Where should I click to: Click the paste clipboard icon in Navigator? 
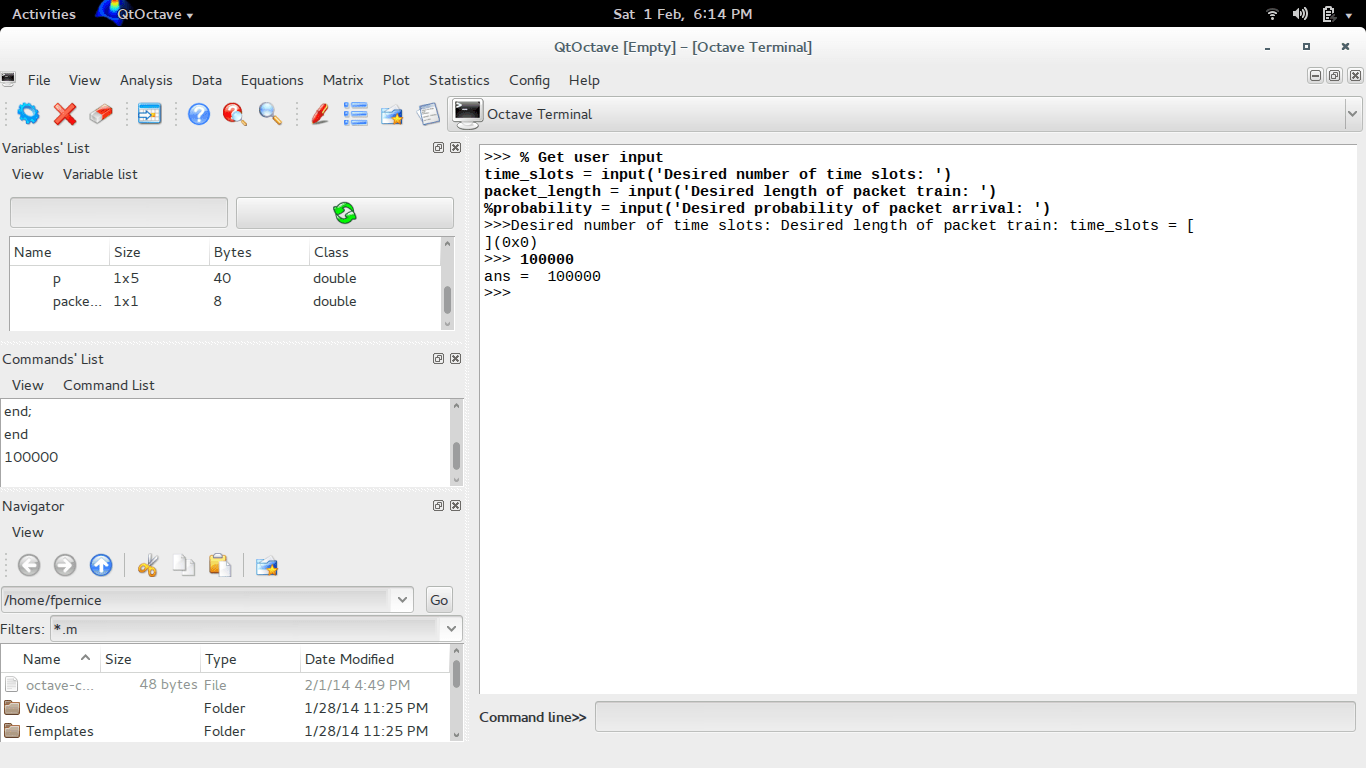point(220,565)
